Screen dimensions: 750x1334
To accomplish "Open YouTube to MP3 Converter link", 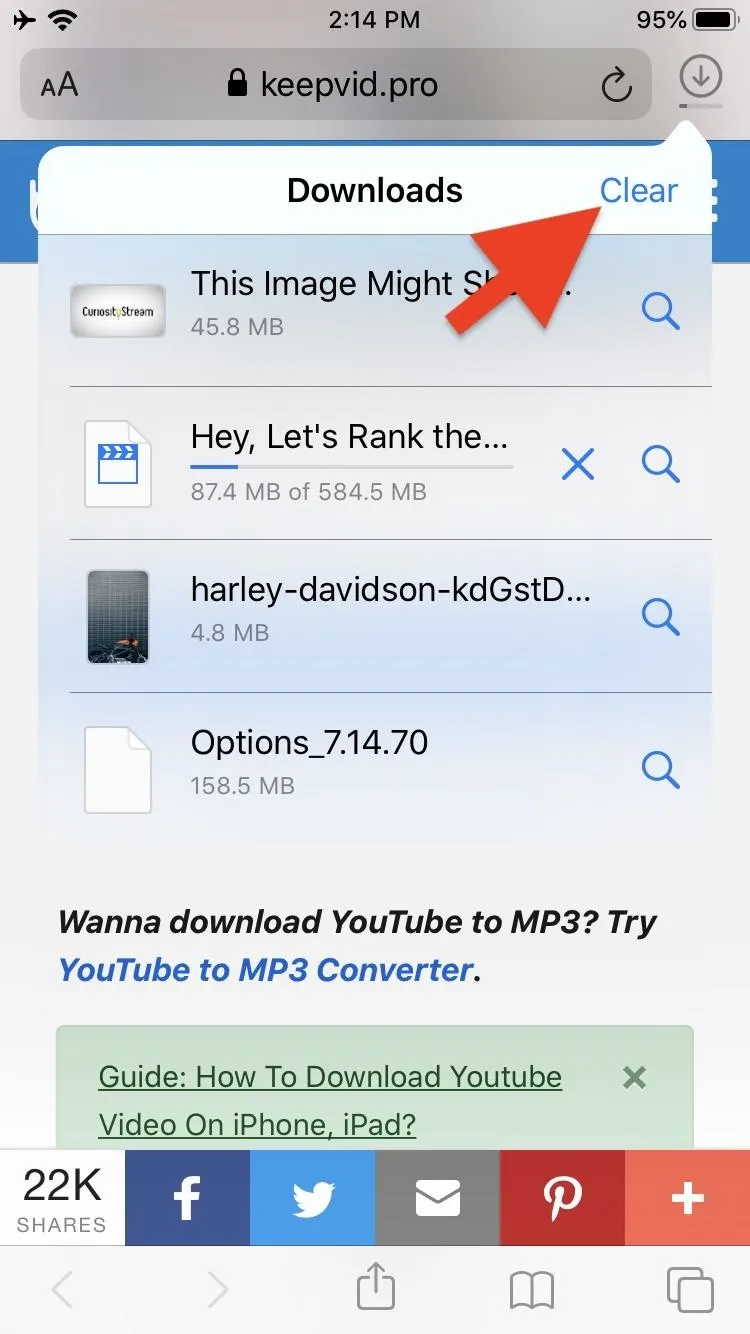I will 265,969.
